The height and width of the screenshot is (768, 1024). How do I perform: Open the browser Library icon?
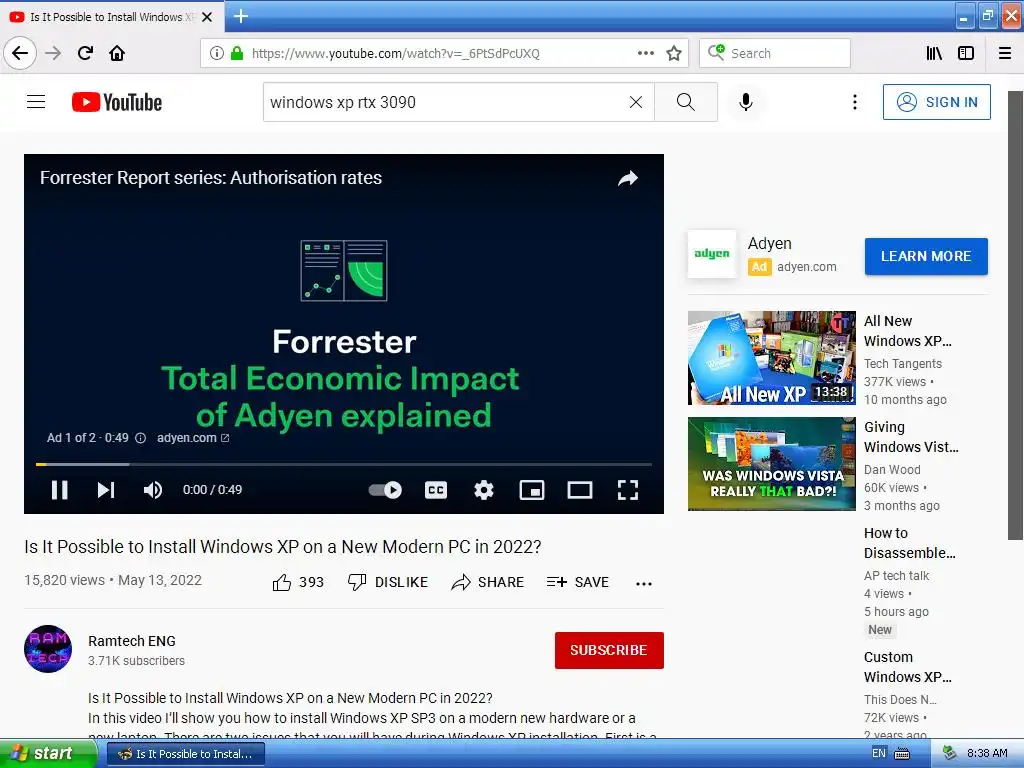(934, 53)
